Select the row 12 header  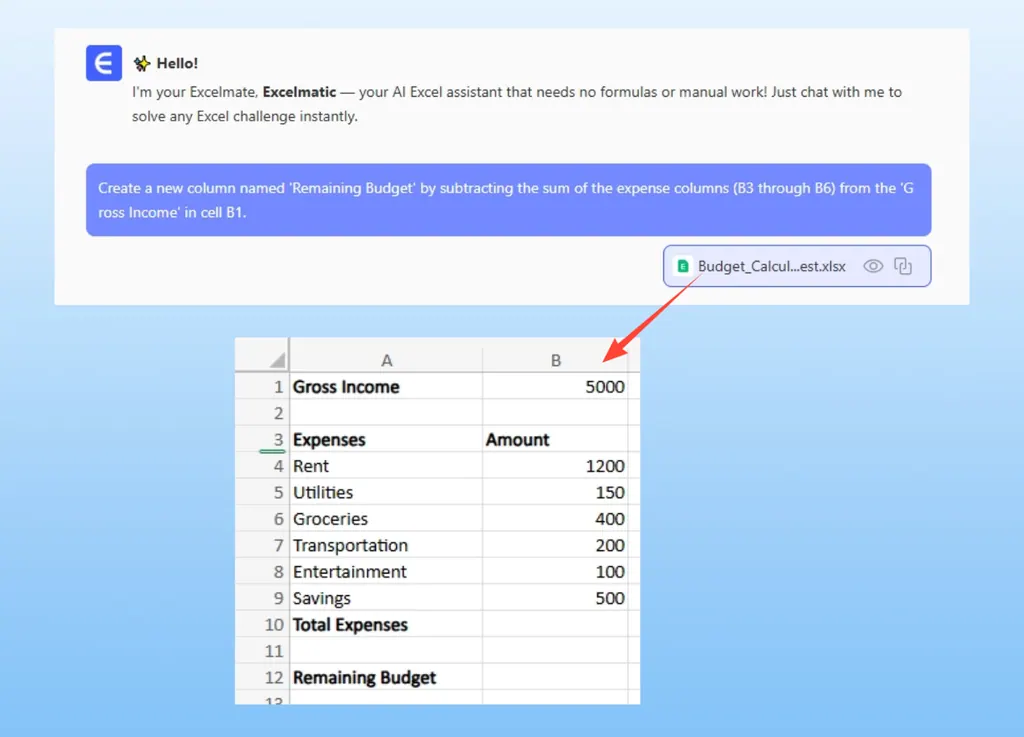(x=263, y=678)
